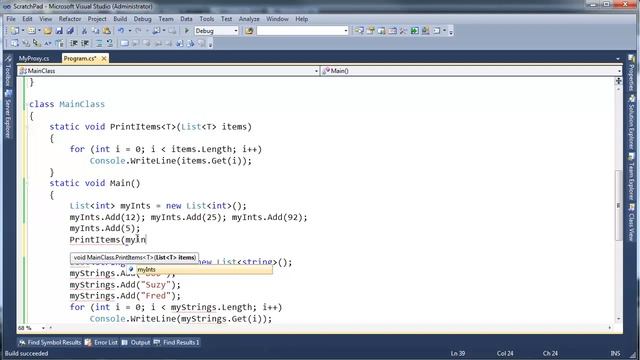Open the Team menu
Screen dimensions: 640x360
[x=166, y=19]
